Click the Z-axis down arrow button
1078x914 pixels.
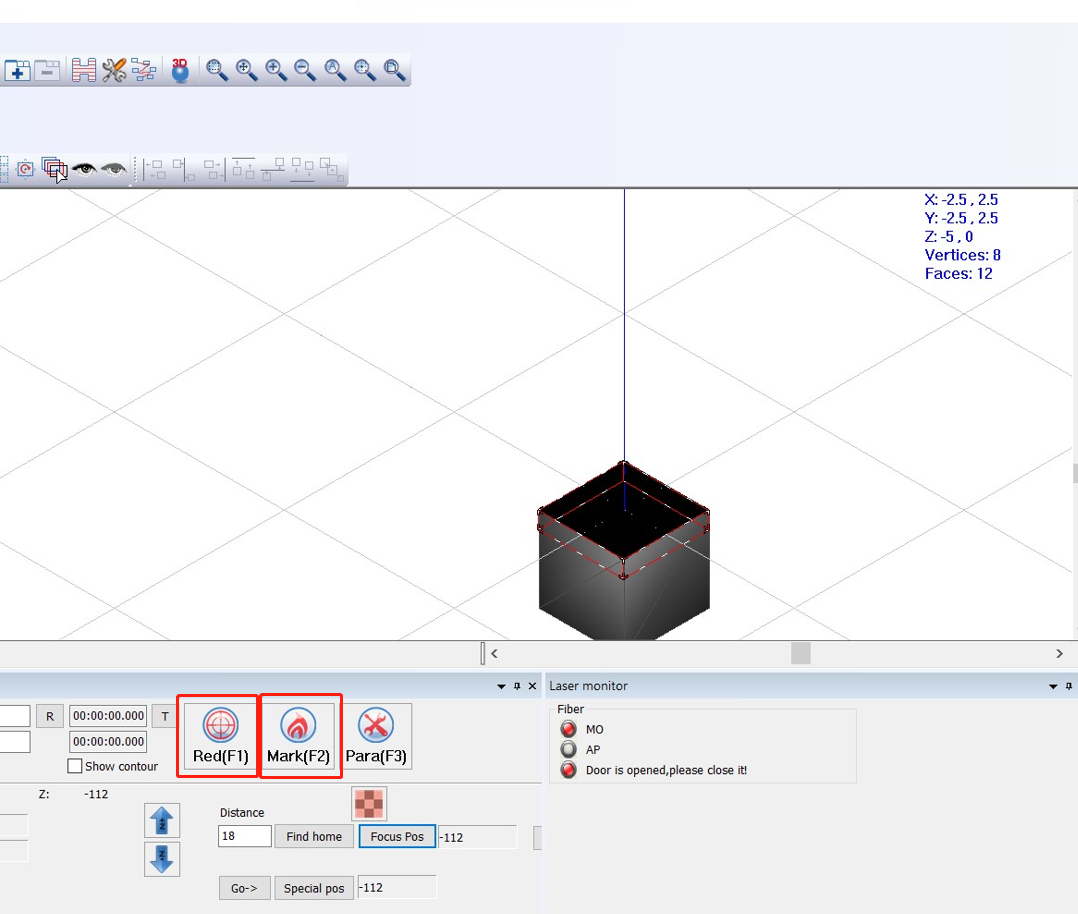click(x=162, y=859)
